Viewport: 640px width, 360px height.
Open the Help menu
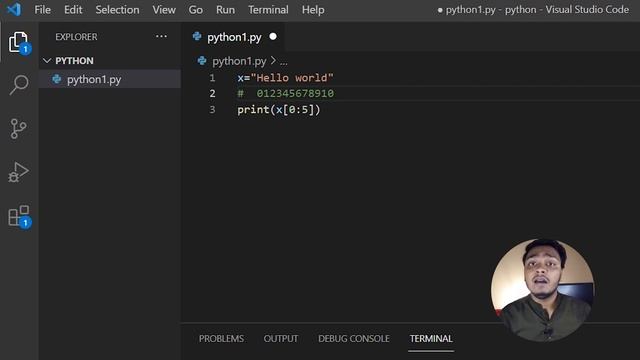[x=313, y=9]
